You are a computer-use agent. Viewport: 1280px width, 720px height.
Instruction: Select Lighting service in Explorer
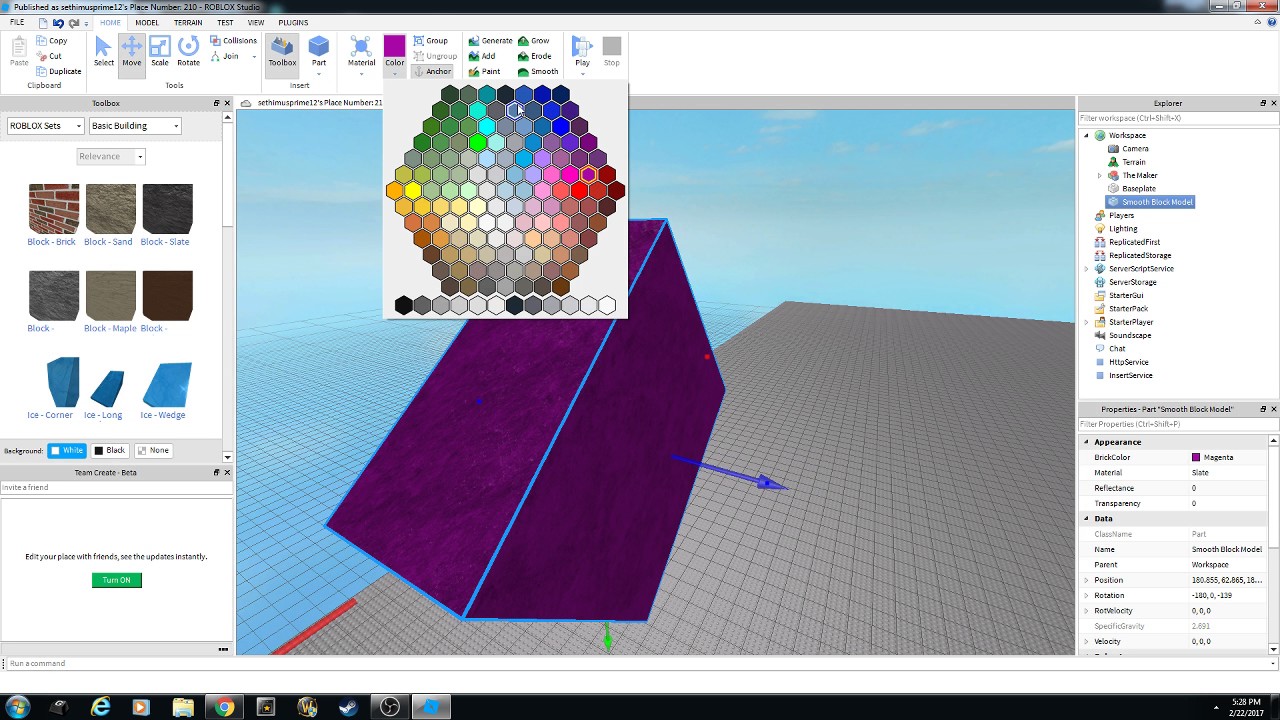1123,228
